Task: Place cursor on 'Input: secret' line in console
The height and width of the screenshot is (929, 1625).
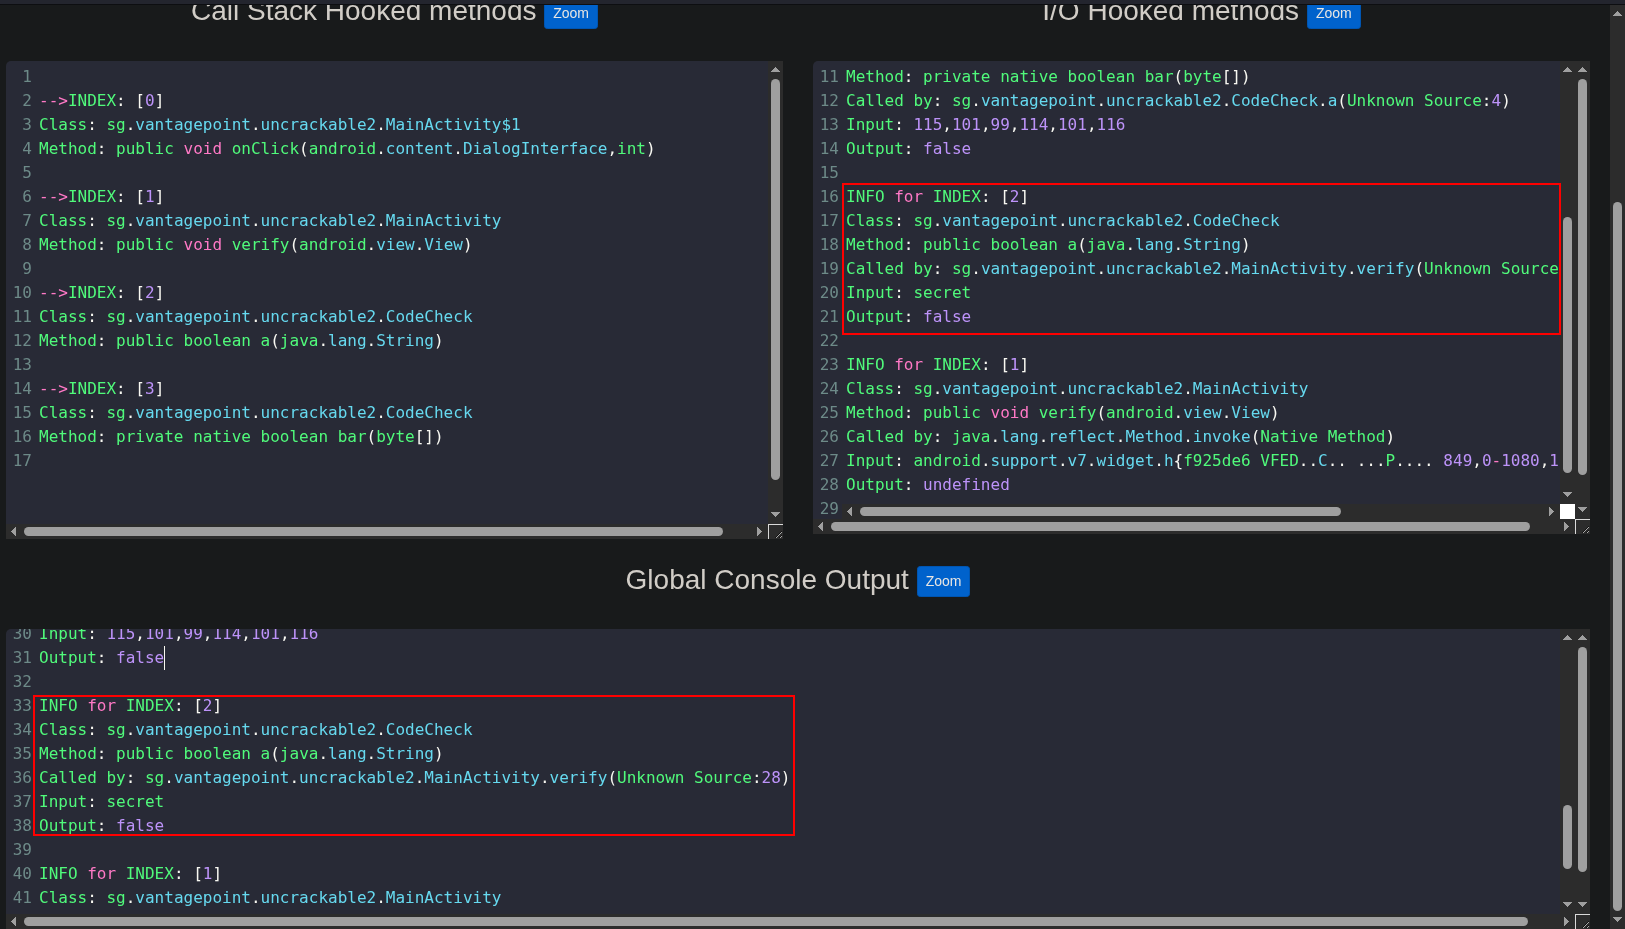Action: (x=135, y=802)
